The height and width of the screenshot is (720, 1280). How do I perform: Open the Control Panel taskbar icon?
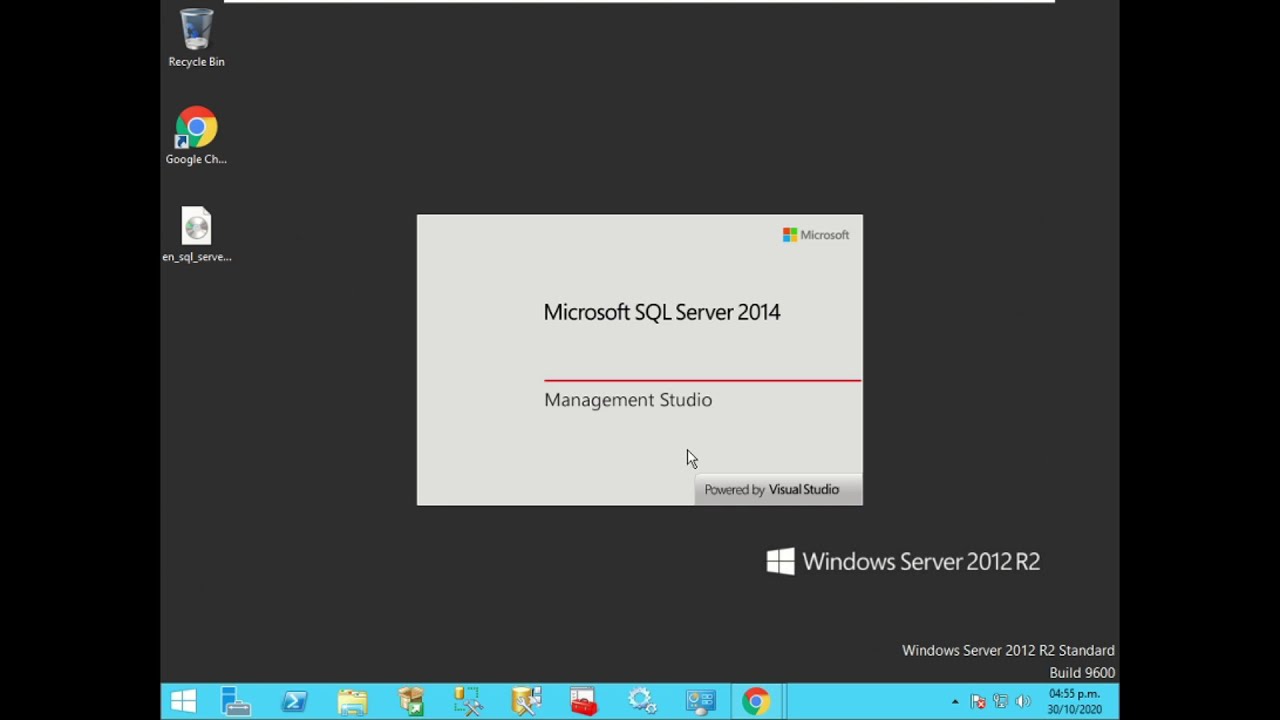699,701
